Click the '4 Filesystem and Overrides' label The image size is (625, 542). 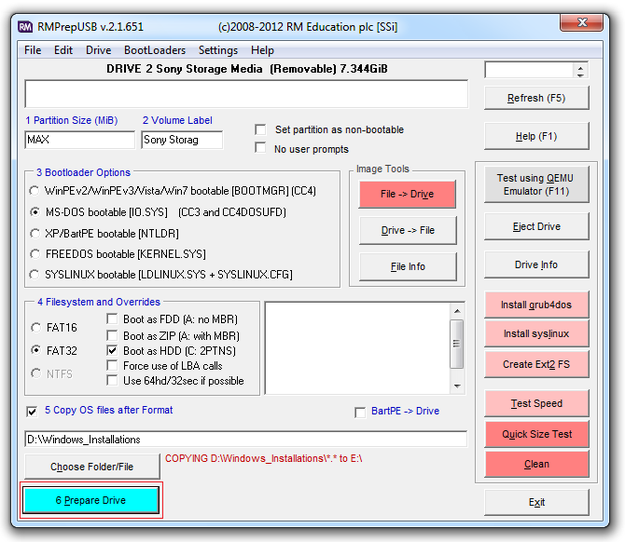point(99,302)
